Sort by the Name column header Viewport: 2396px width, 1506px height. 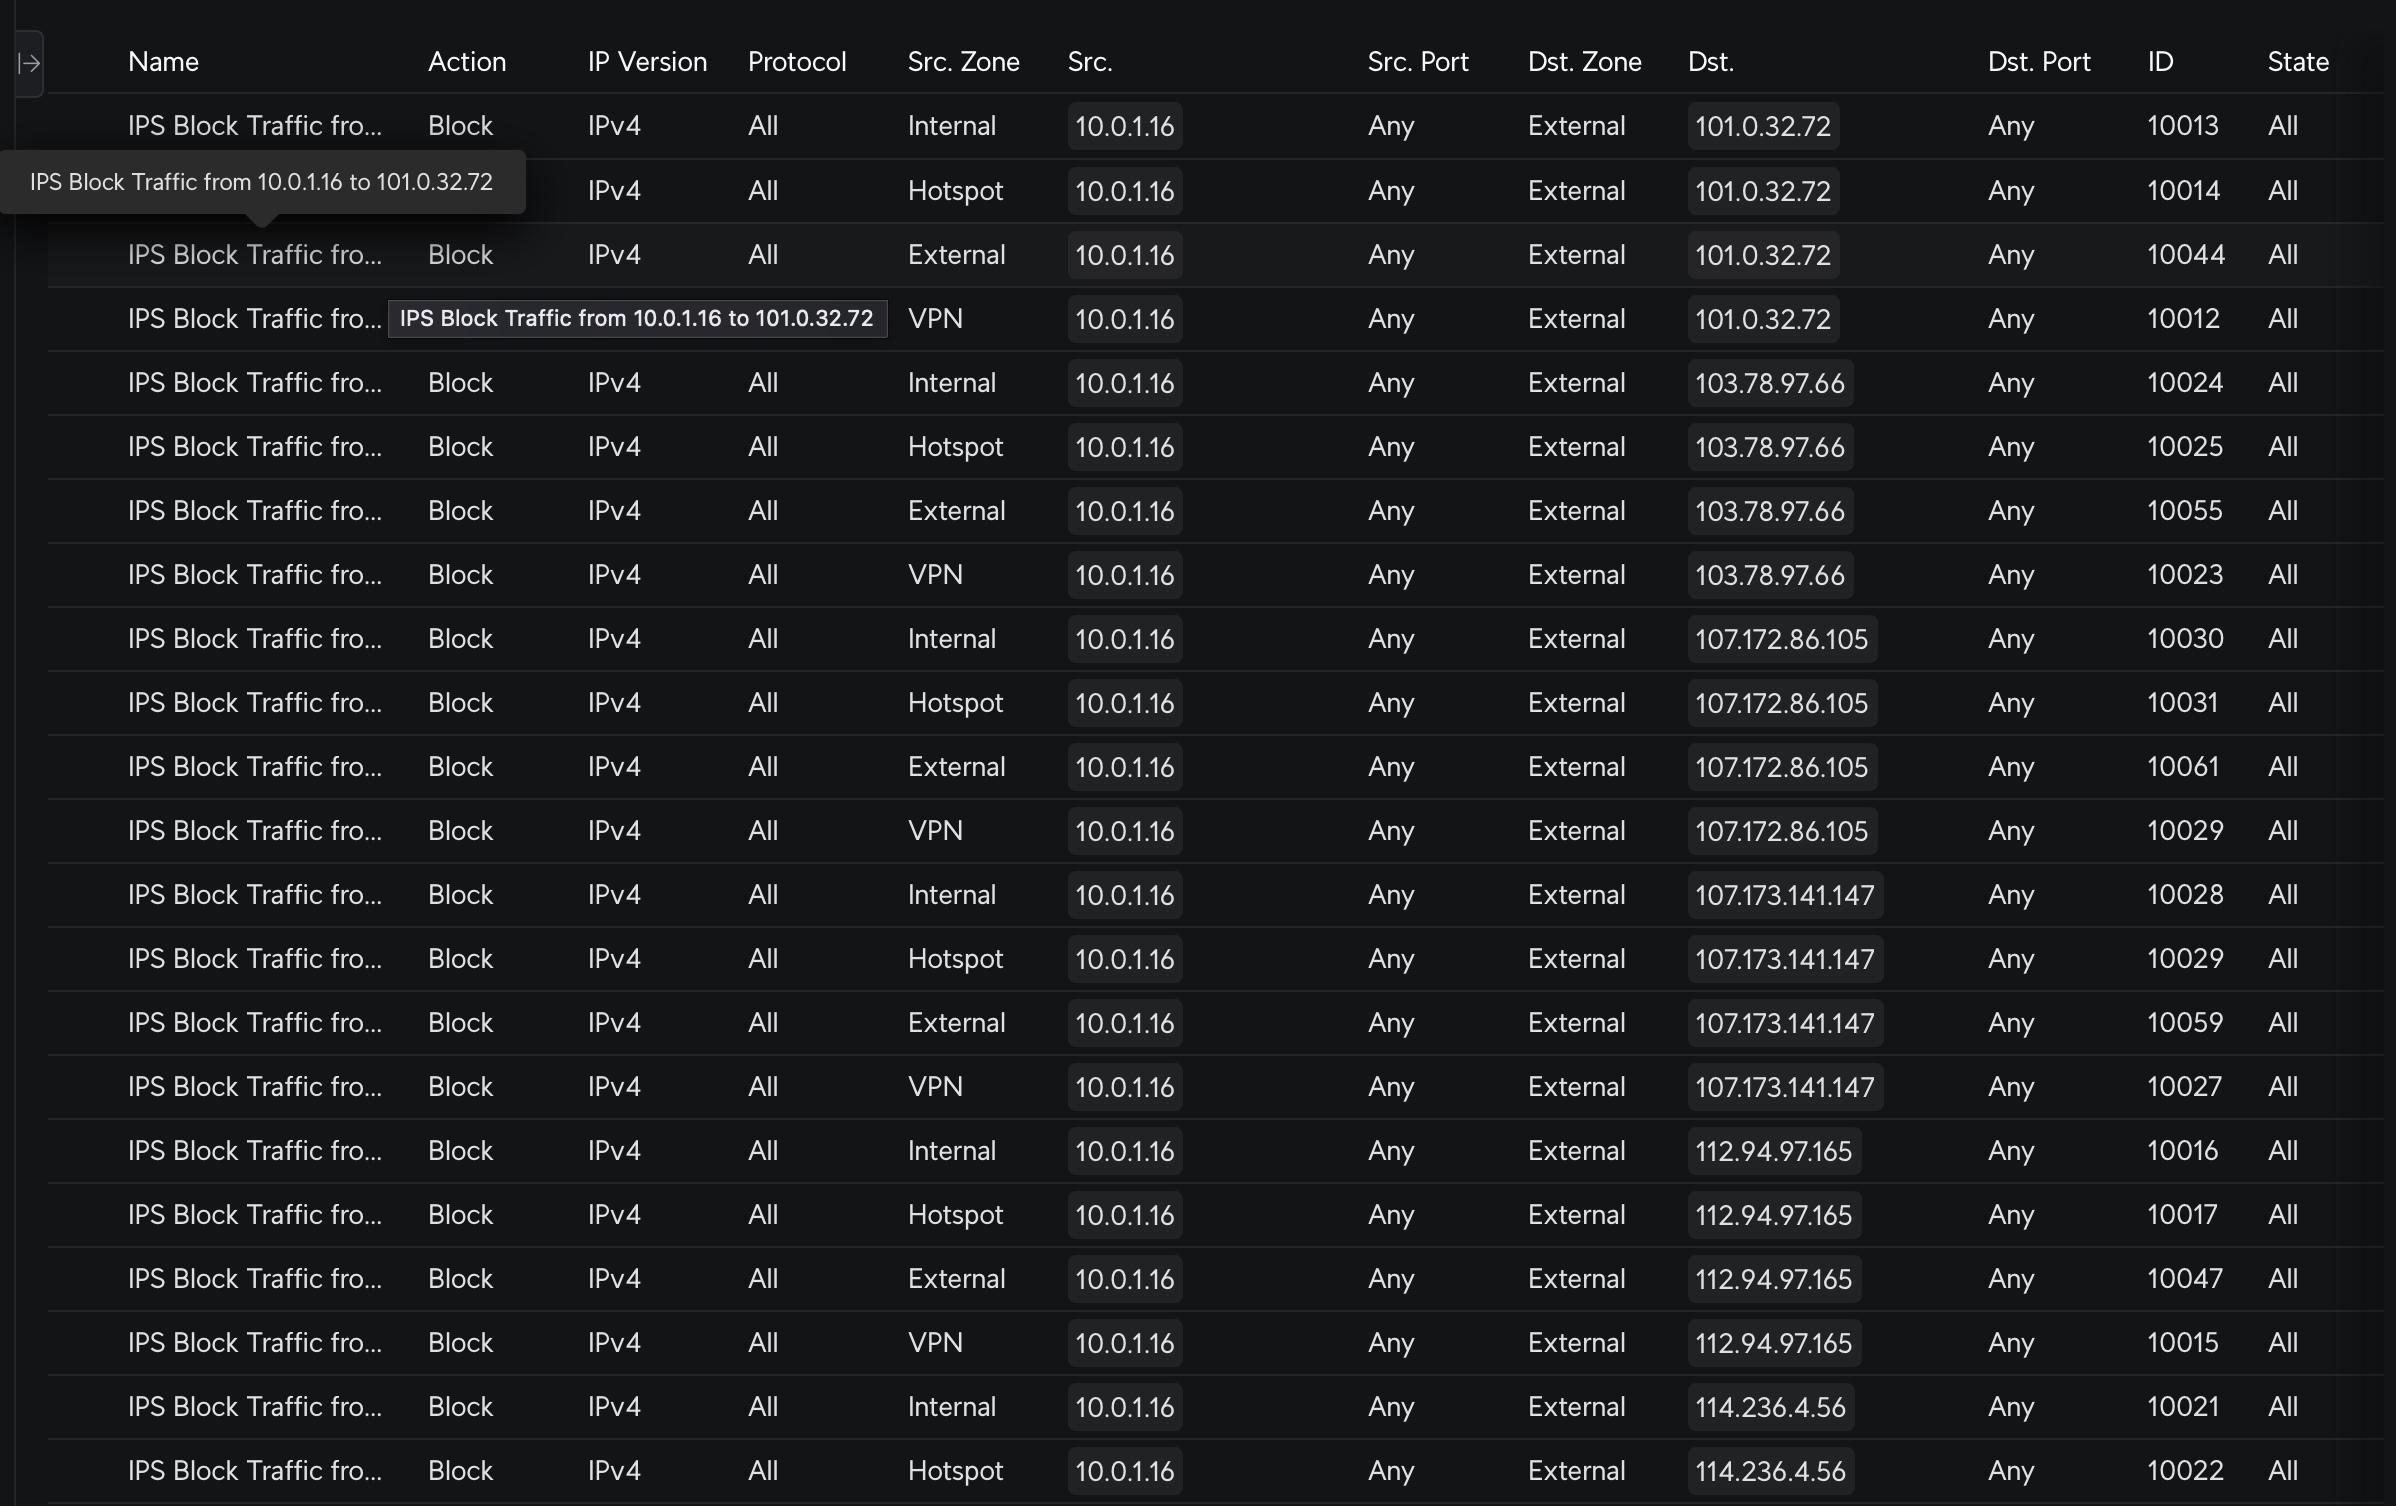(x=163, y=62)
